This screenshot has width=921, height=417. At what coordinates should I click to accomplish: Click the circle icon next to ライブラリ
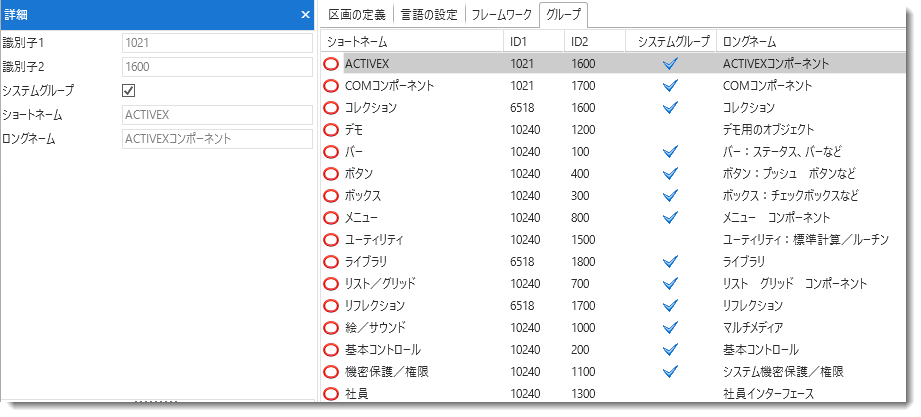click(x=331, y=261)
